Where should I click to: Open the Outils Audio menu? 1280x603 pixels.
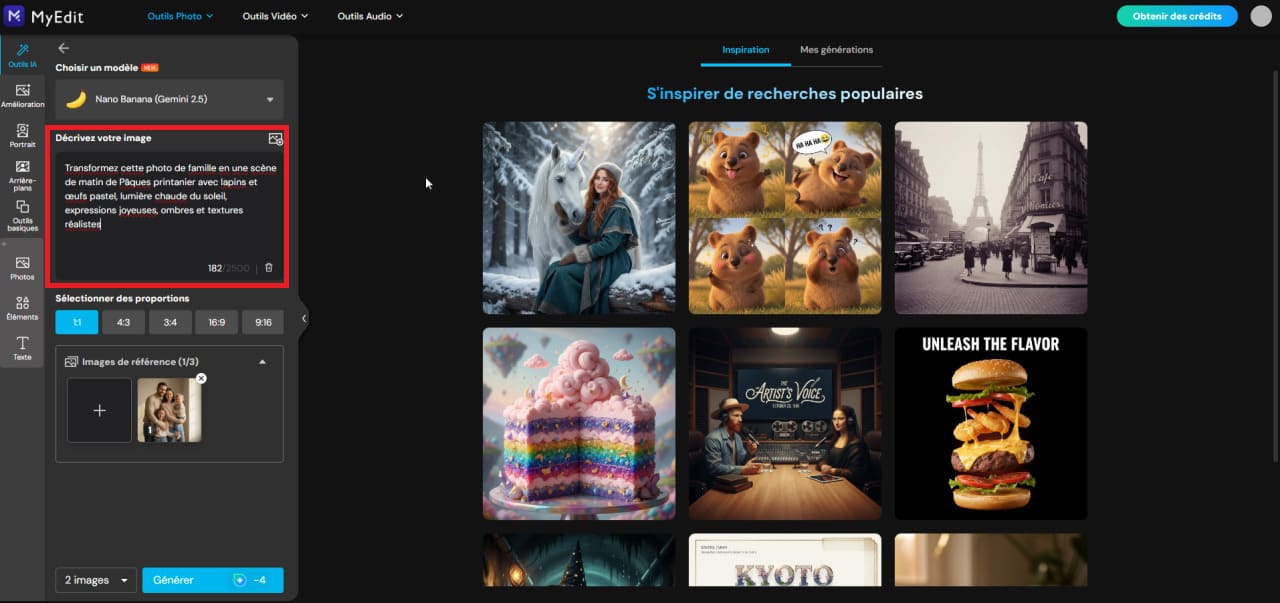pyautogui.click(x=370, y=16)
